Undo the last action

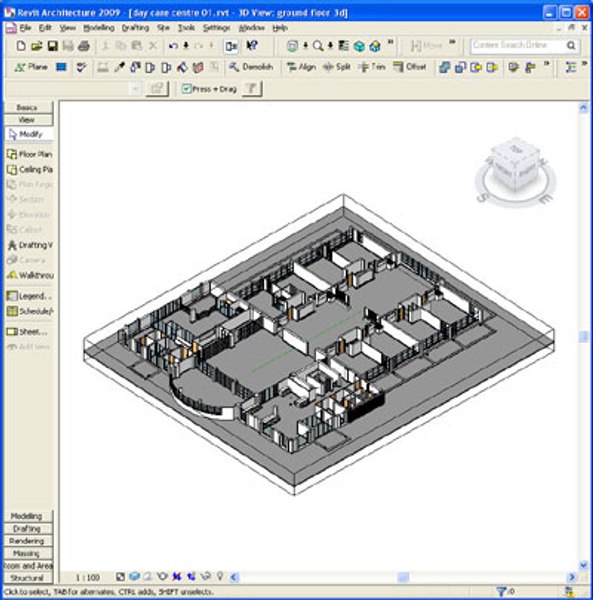click(x=173, y=46)
